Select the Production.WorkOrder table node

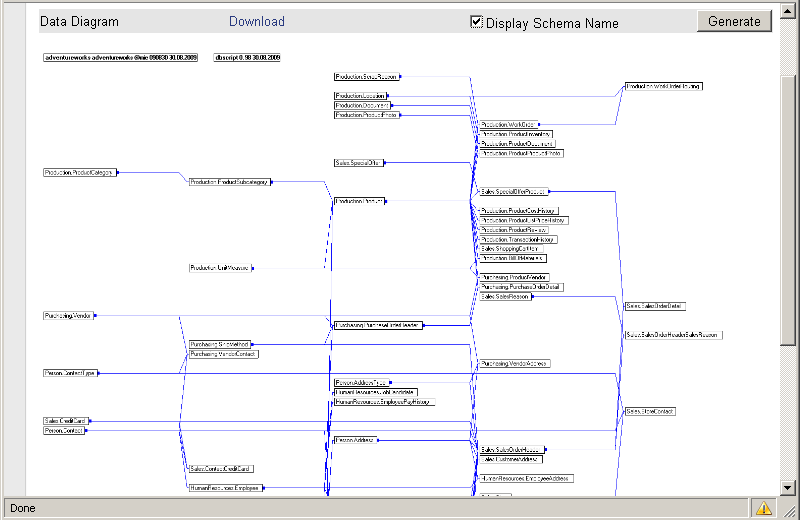click(509, 125)
